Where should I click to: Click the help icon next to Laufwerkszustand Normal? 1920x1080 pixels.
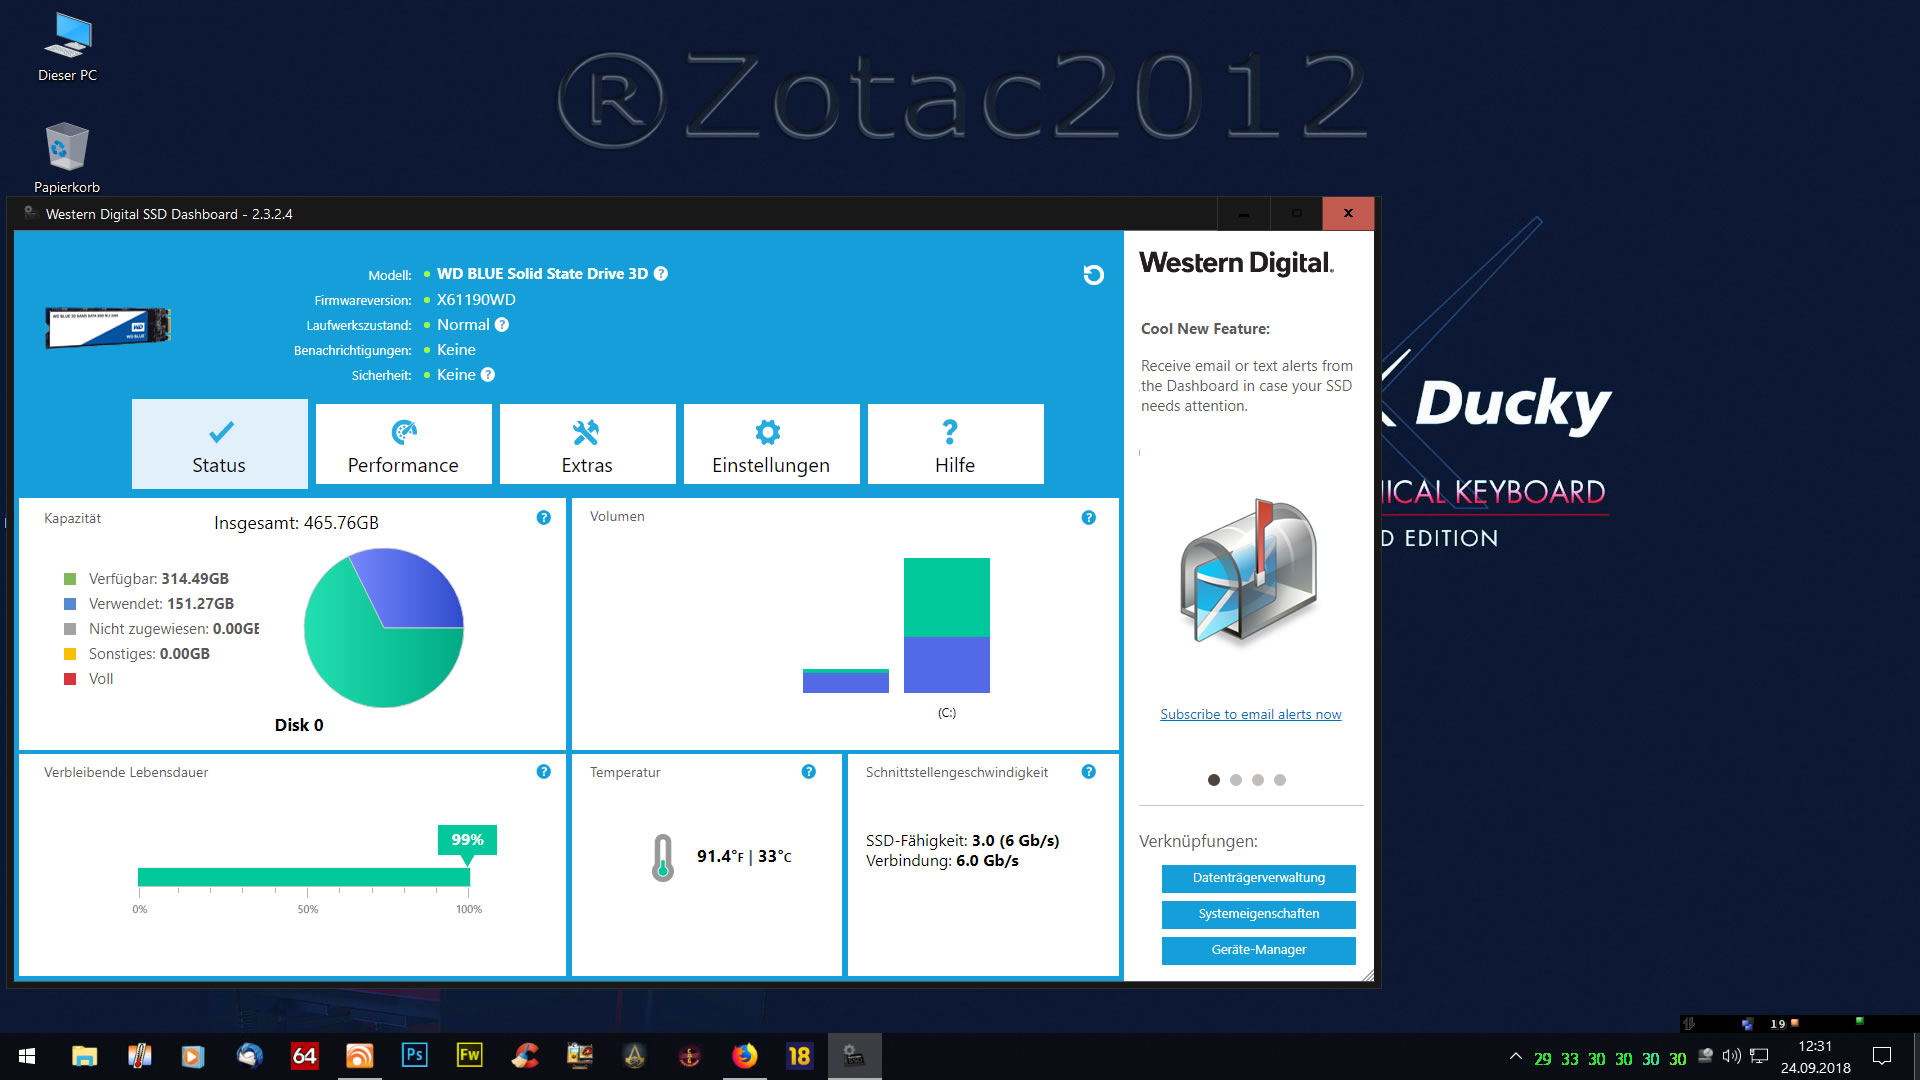tap(502, 325)
